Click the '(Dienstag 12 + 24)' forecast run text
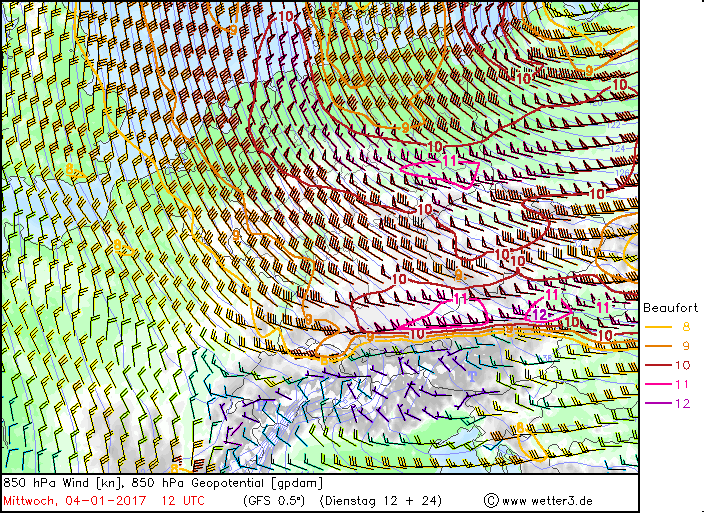This screenshot has height=513, width=704. tap(381, 501)
